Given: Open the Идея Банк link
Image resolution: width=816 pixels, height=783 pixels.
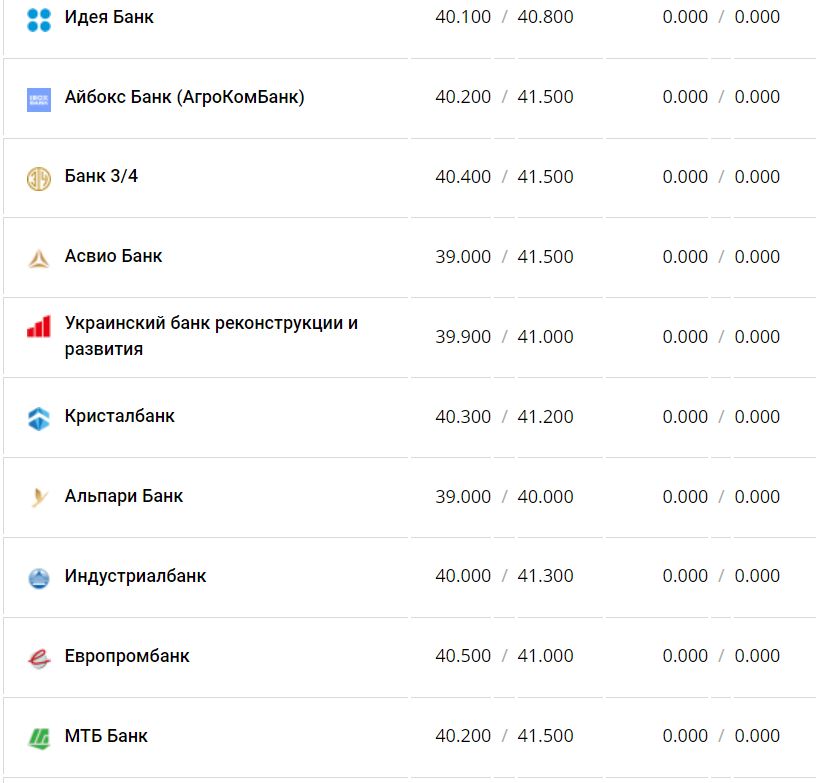Looking at the screenshot, I should click(109, 17).
